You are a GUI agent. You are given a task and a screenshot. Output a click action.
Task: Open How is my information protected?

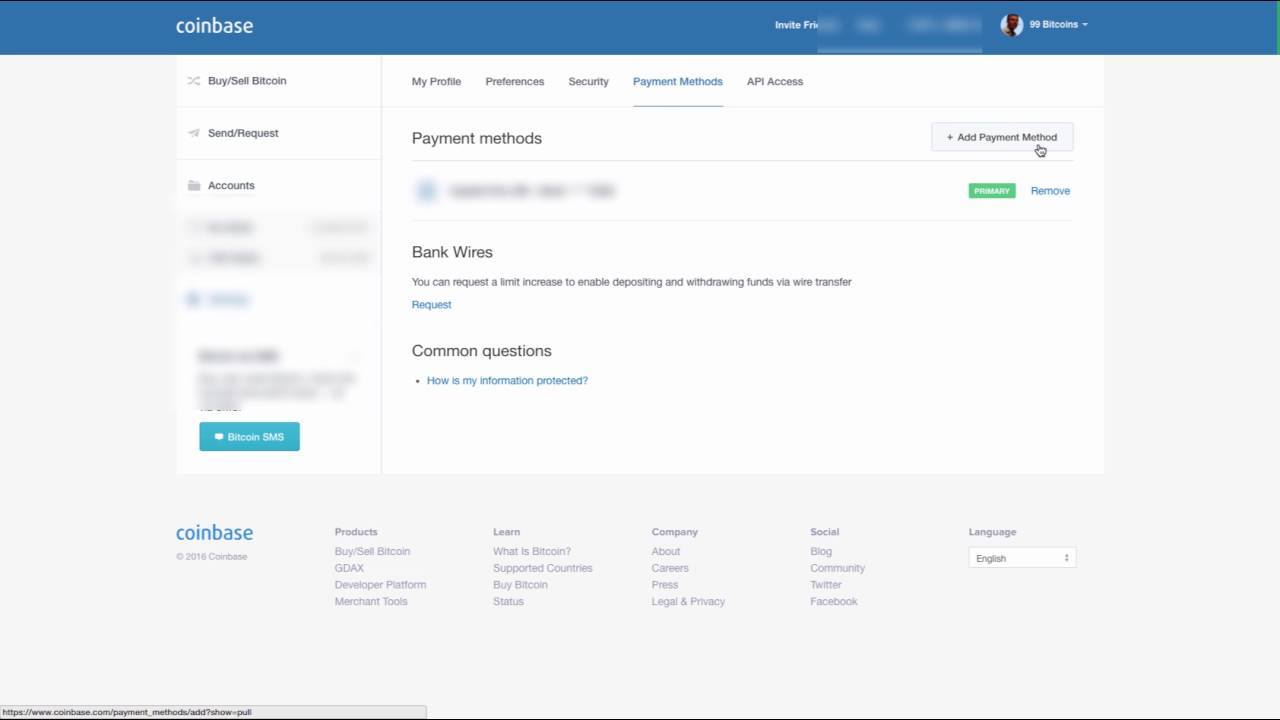point(507,381)
